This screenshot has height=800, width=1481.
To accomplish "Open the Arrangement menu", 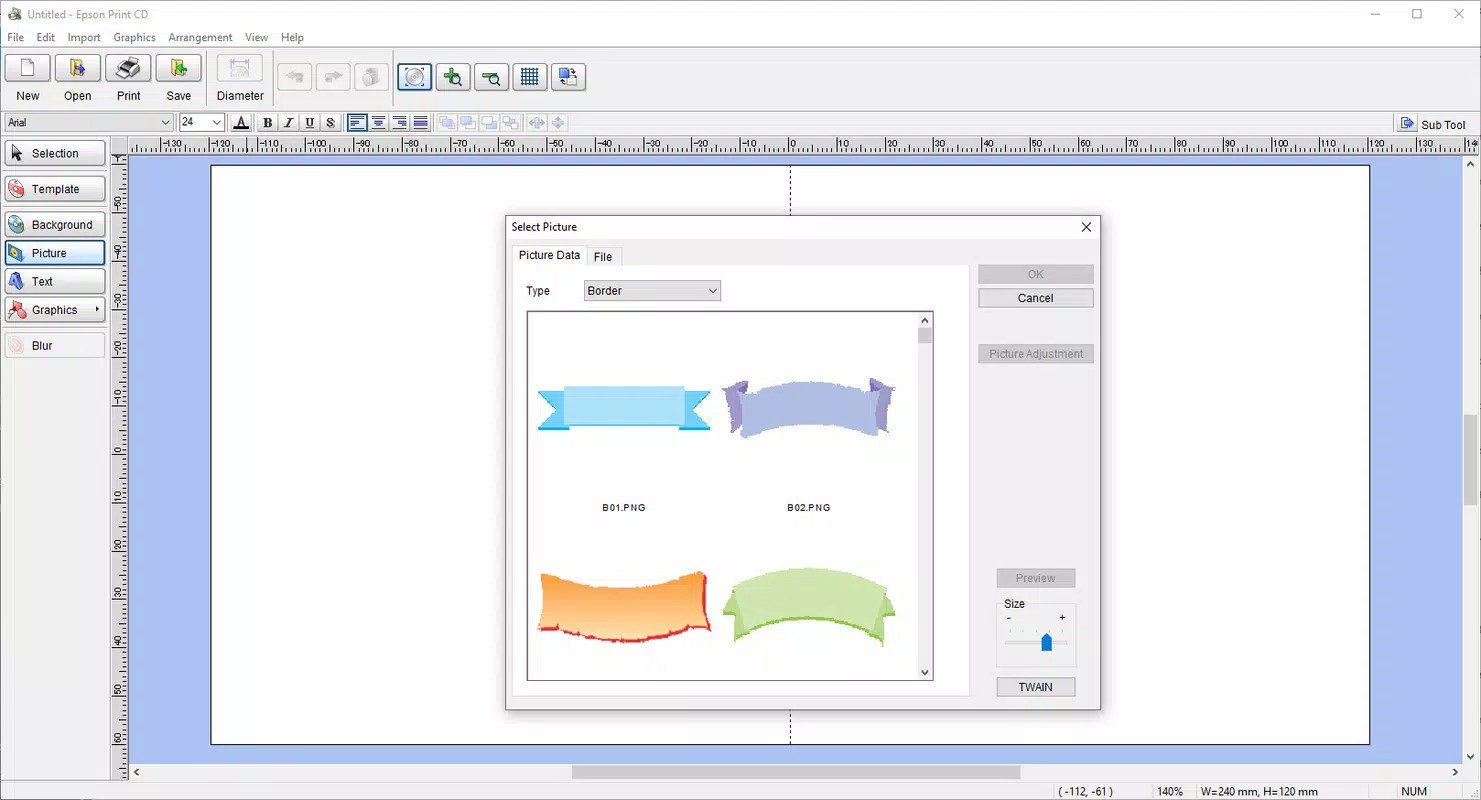I will coord(200,37).
